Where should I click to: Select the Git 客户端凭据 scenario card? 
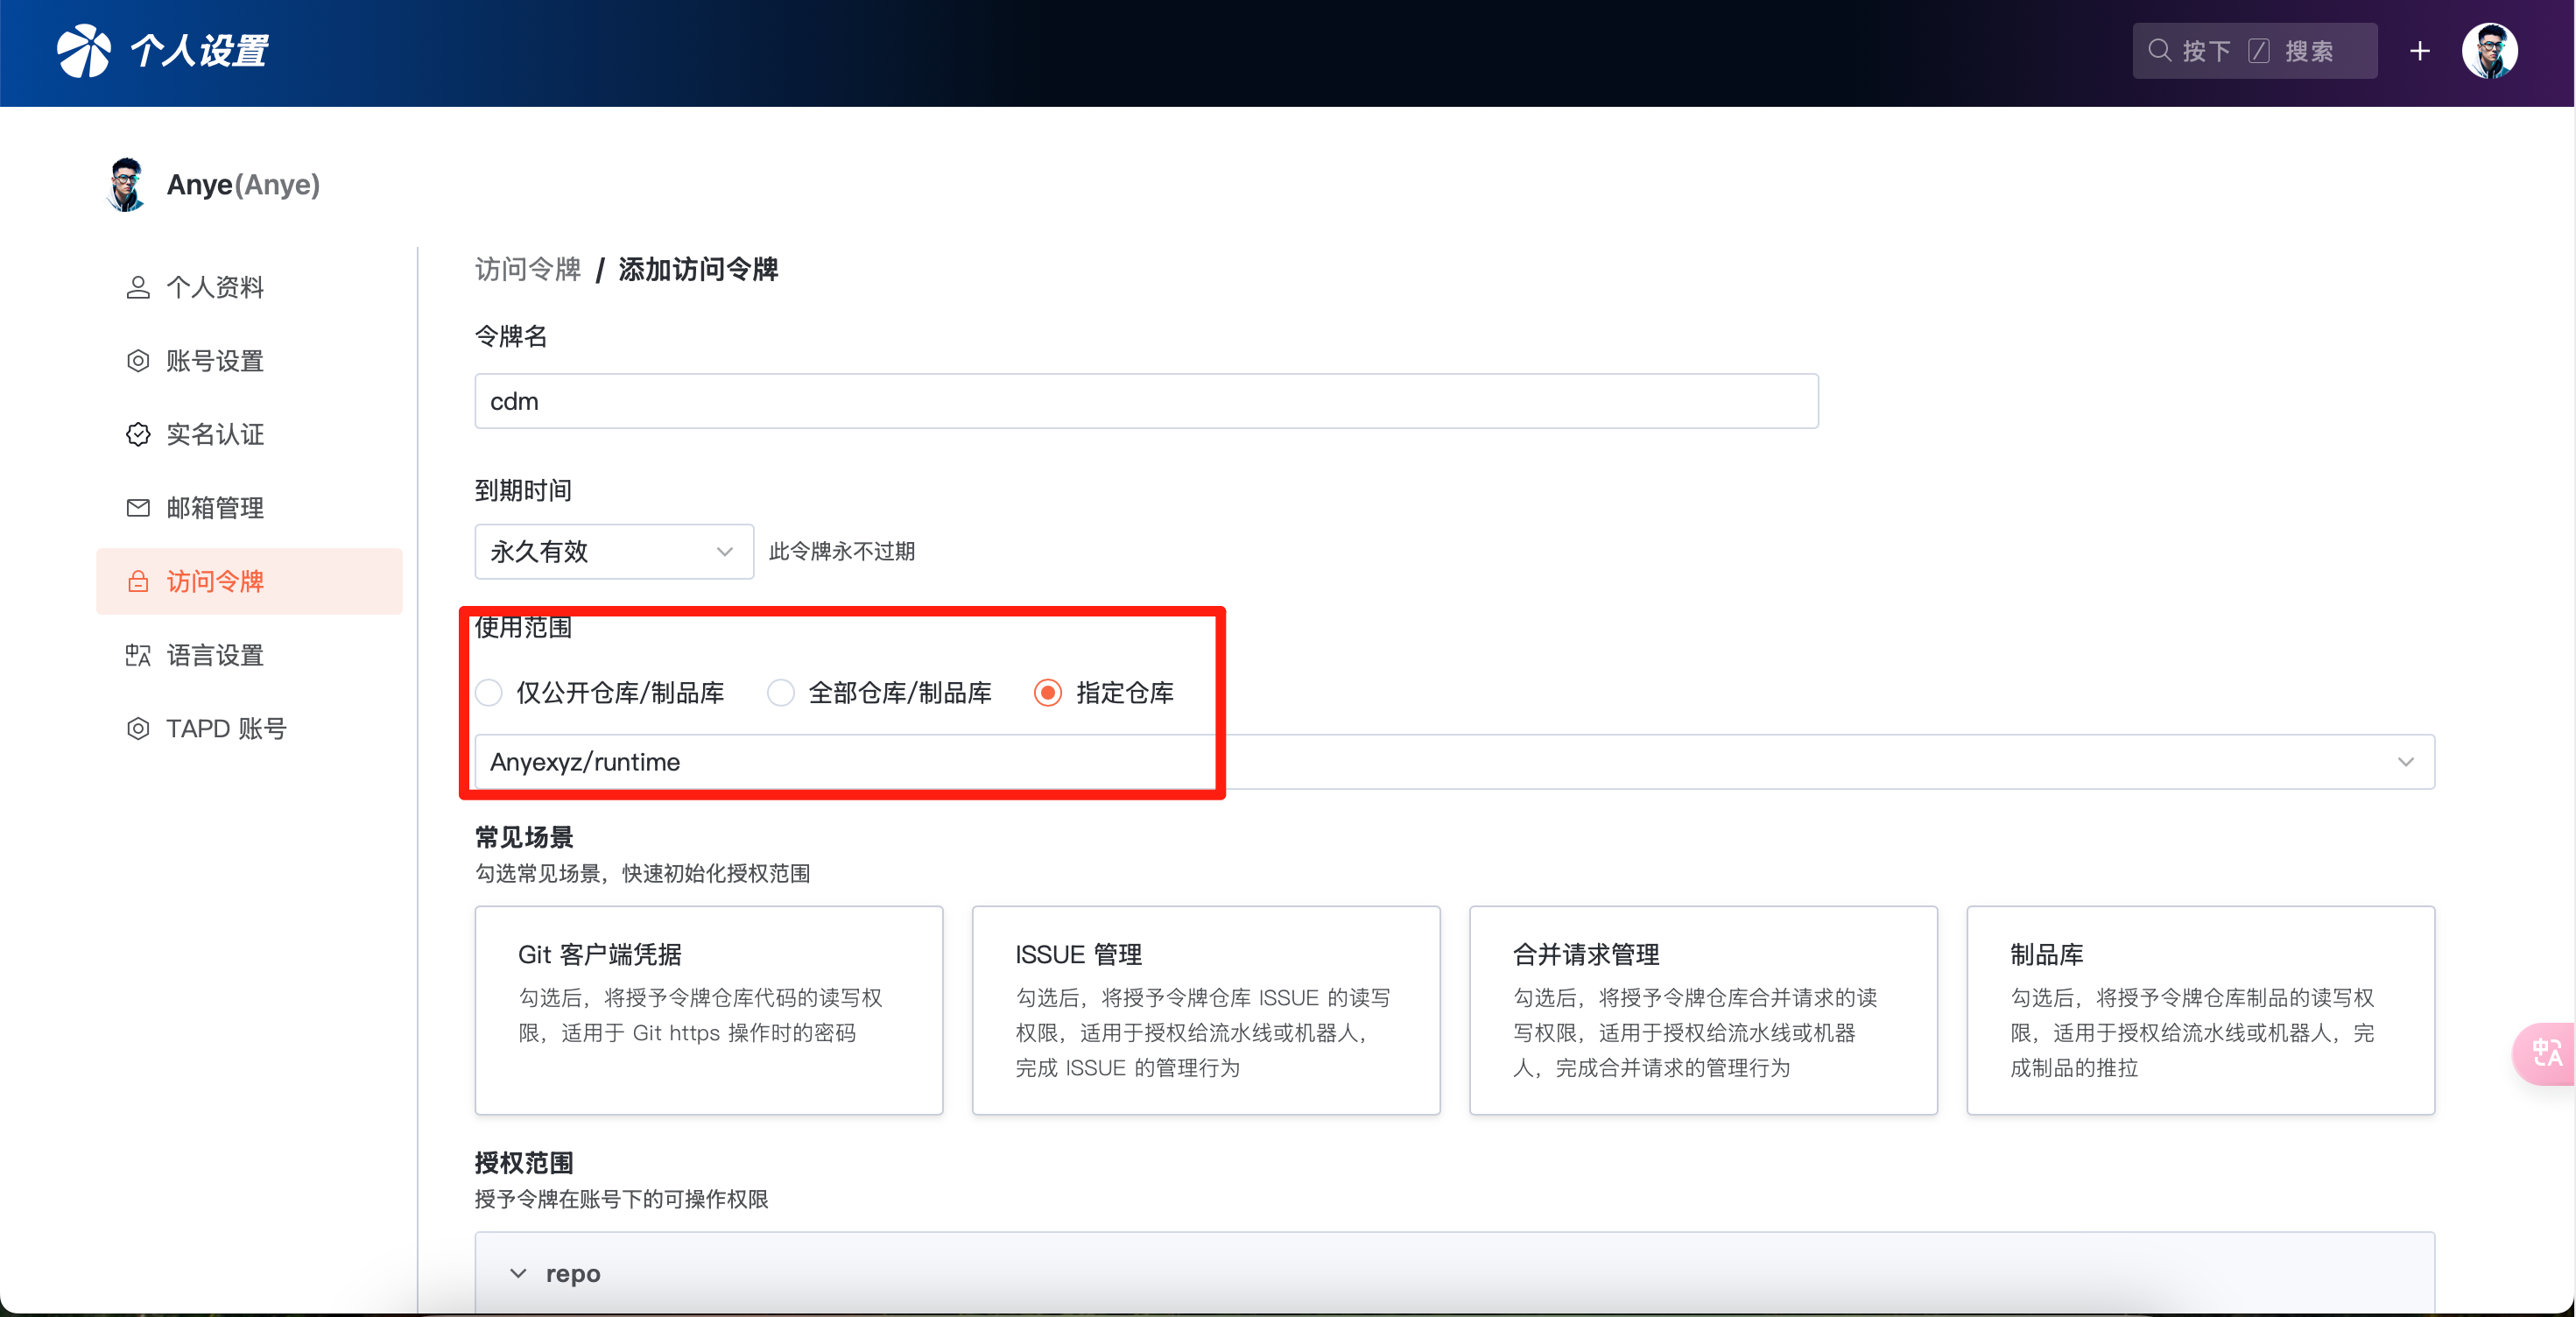pyautogui.click(x=708, y=1009)
